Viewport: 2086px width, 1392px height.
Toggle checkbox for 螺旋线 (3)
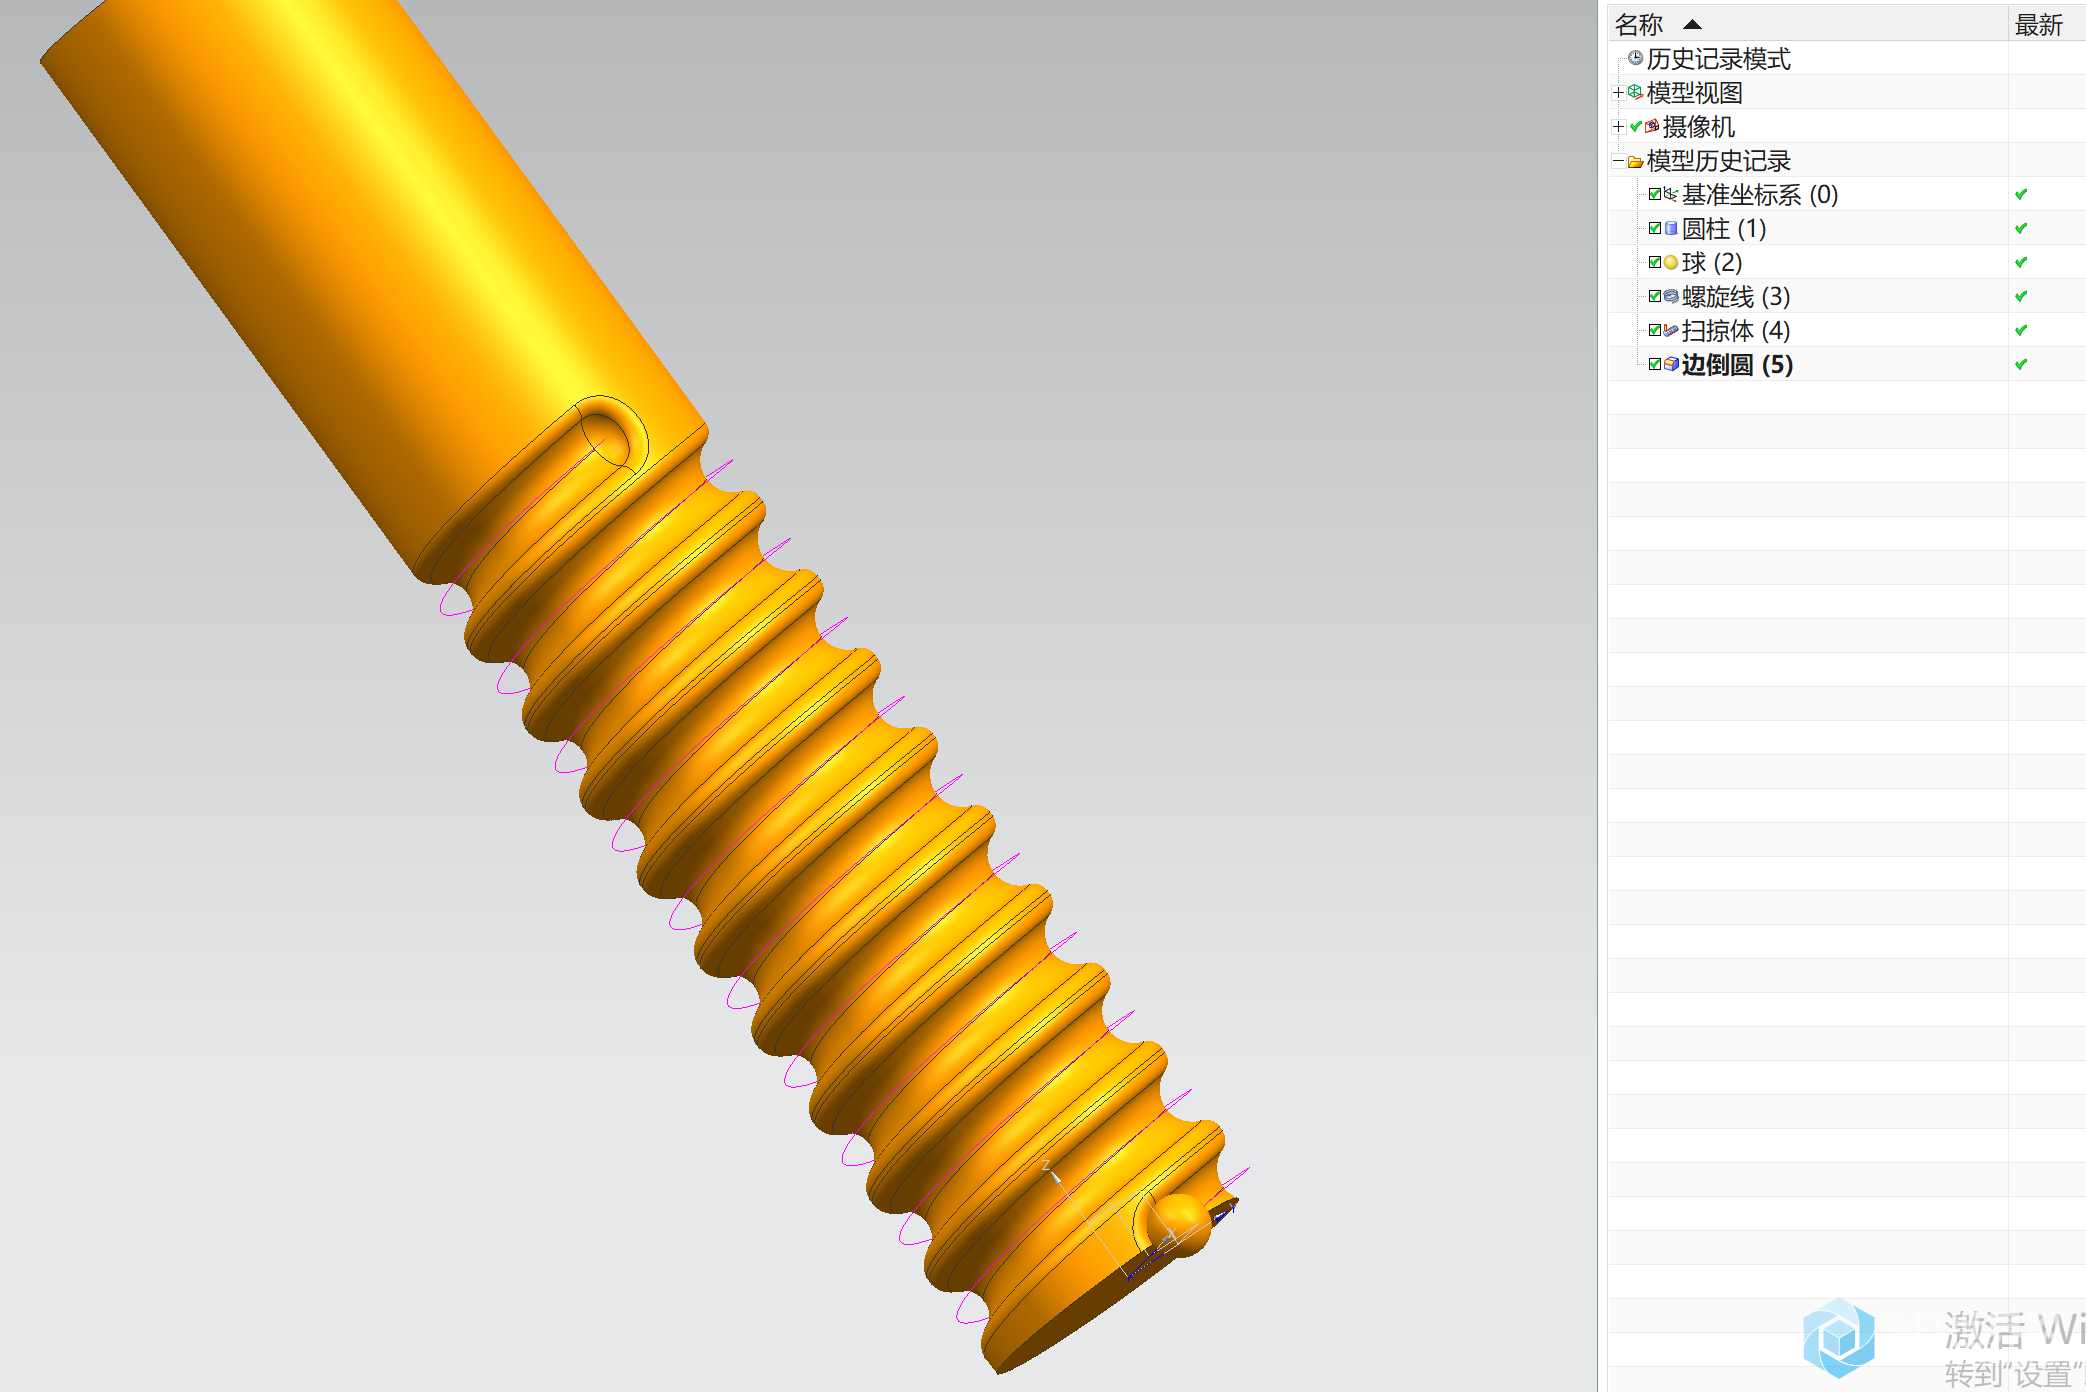pyautogui.click(x=1655, y=296)
